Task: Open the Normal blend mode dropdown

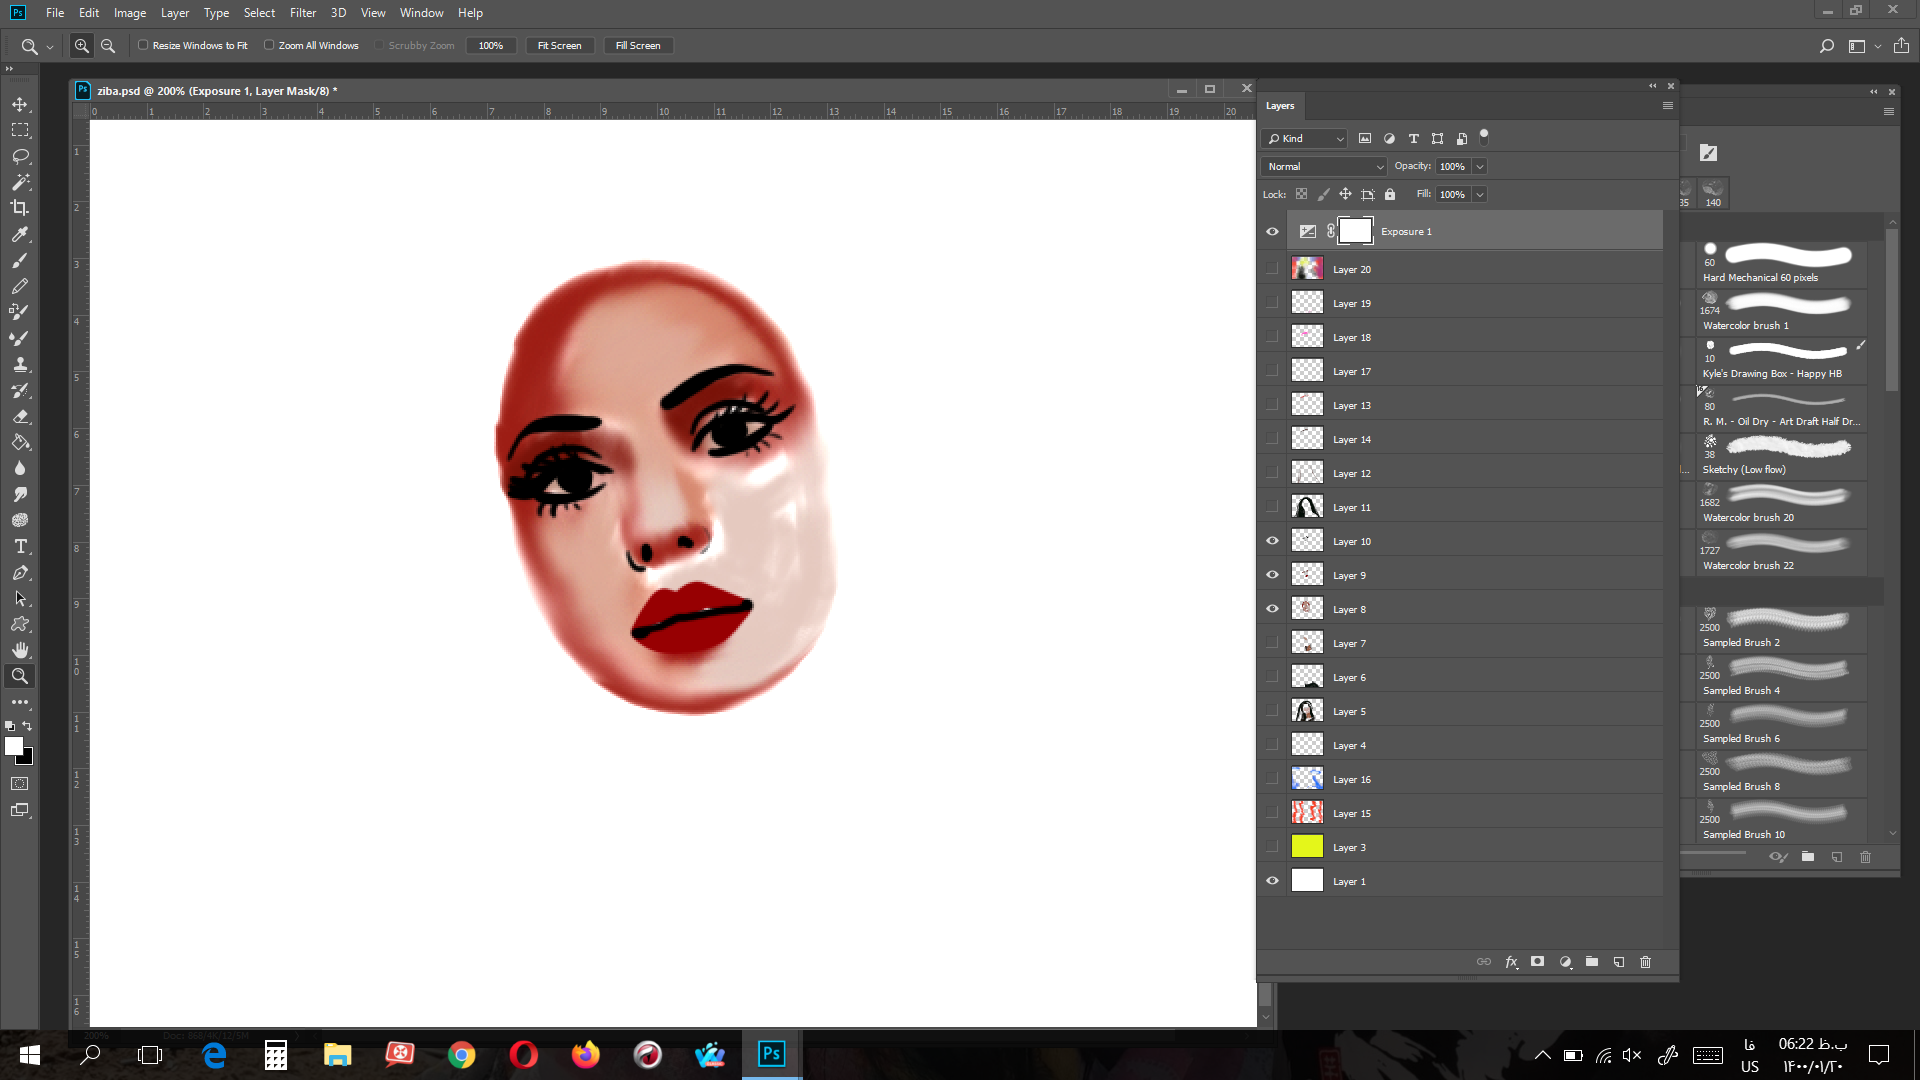Action: 1324,166
